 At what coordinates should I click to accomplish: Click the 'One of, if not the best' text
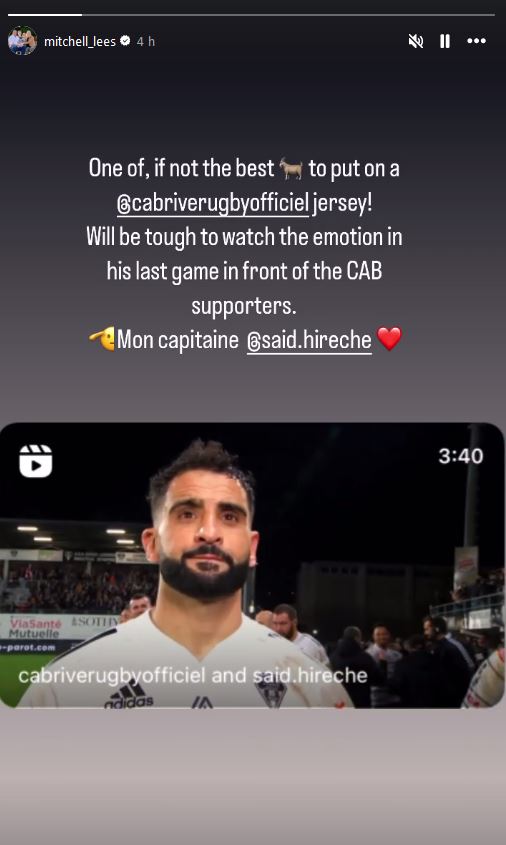(x=182, y=169)
